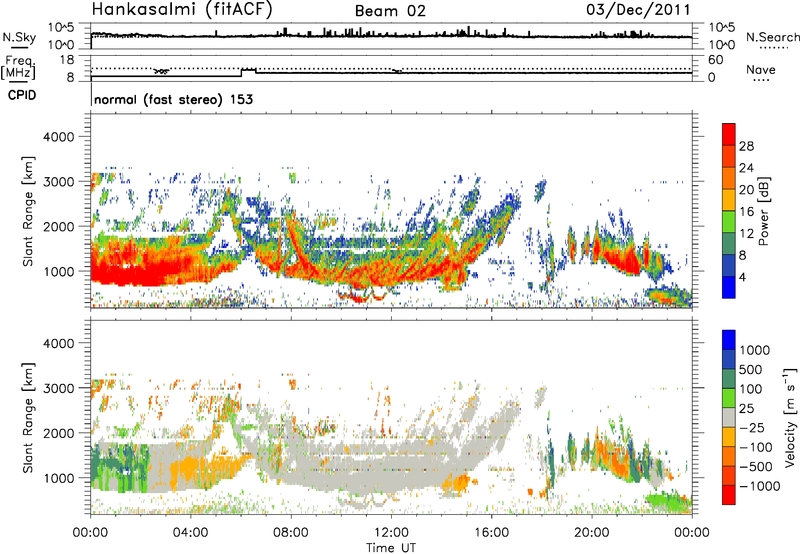
Task: Click the "16:00" time tick label
Action: click(x=491, y=533)
